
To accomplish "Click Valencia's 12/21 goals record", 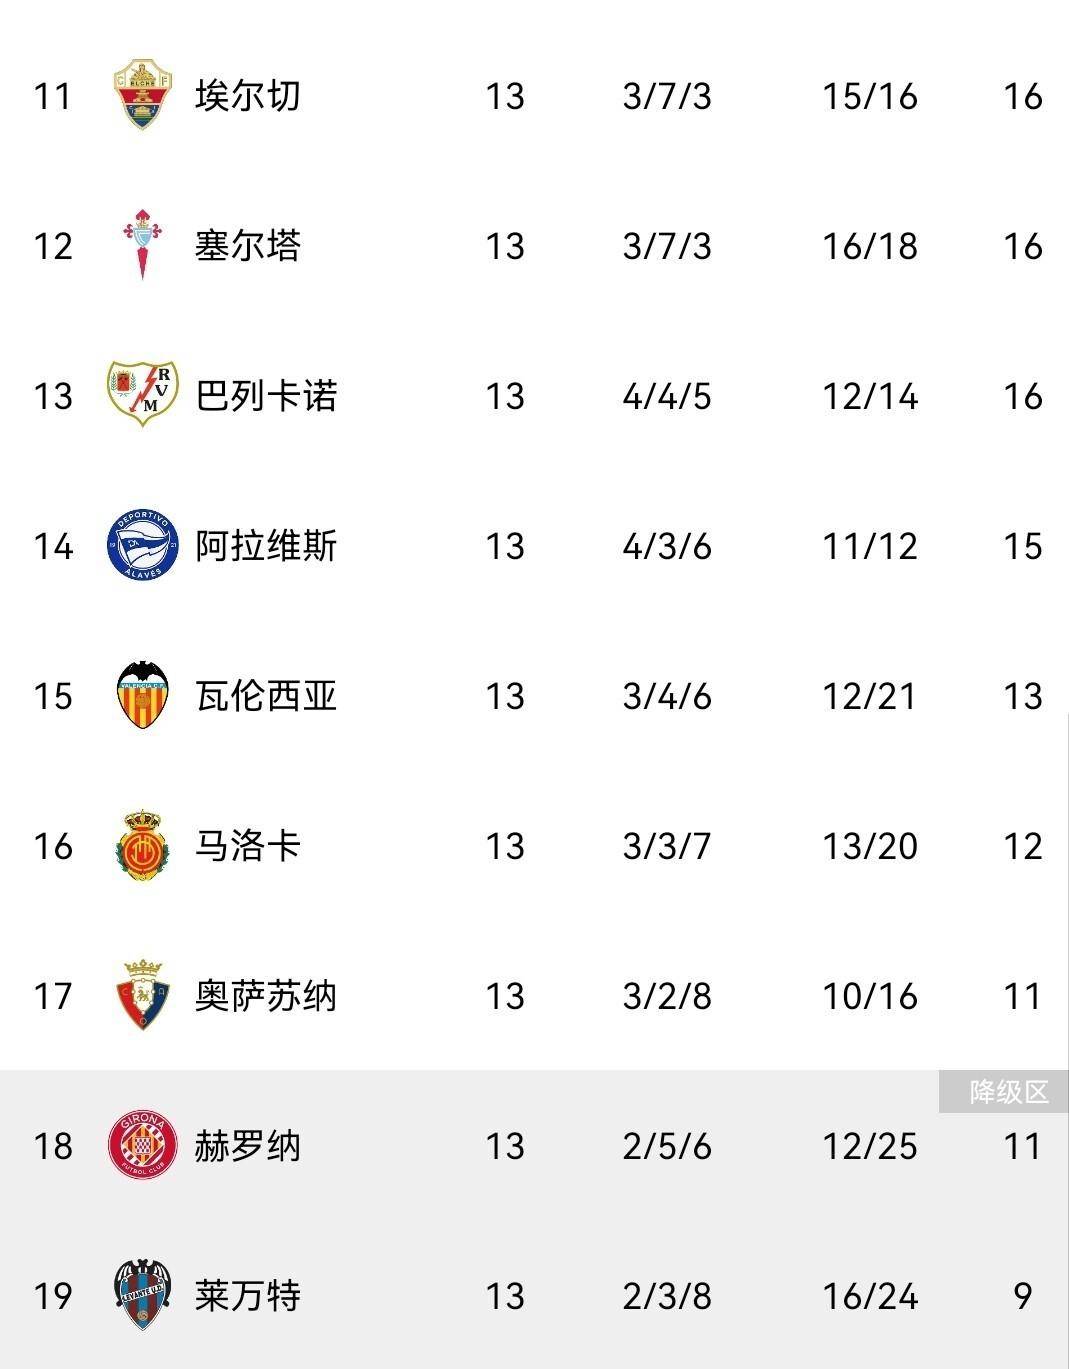I will coord(869,696).
